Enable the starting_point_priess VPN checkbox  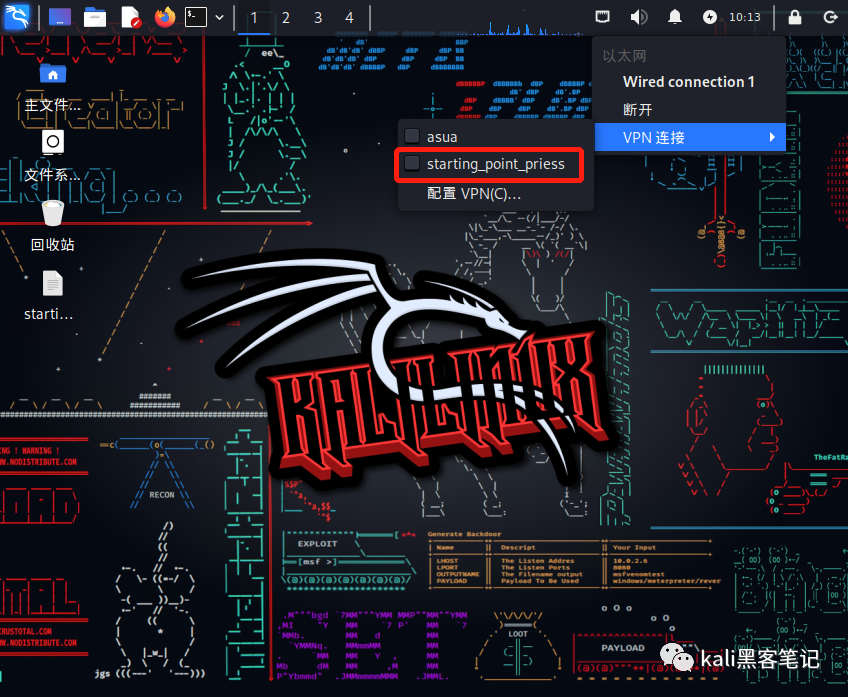pos(412,163)
